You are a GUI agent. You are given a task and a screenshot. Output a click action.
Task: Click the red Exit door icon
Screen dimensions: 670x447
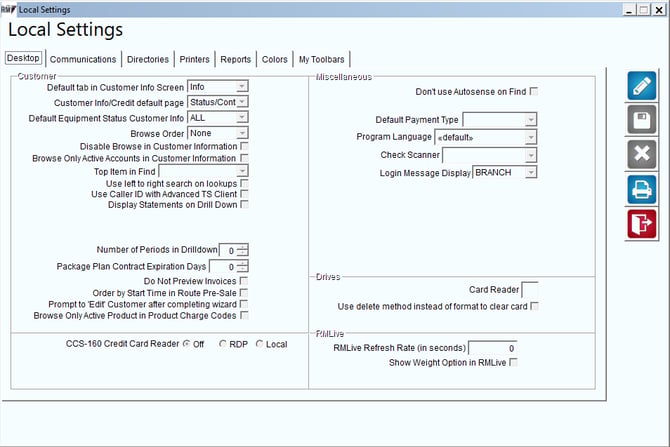[642, 224]
